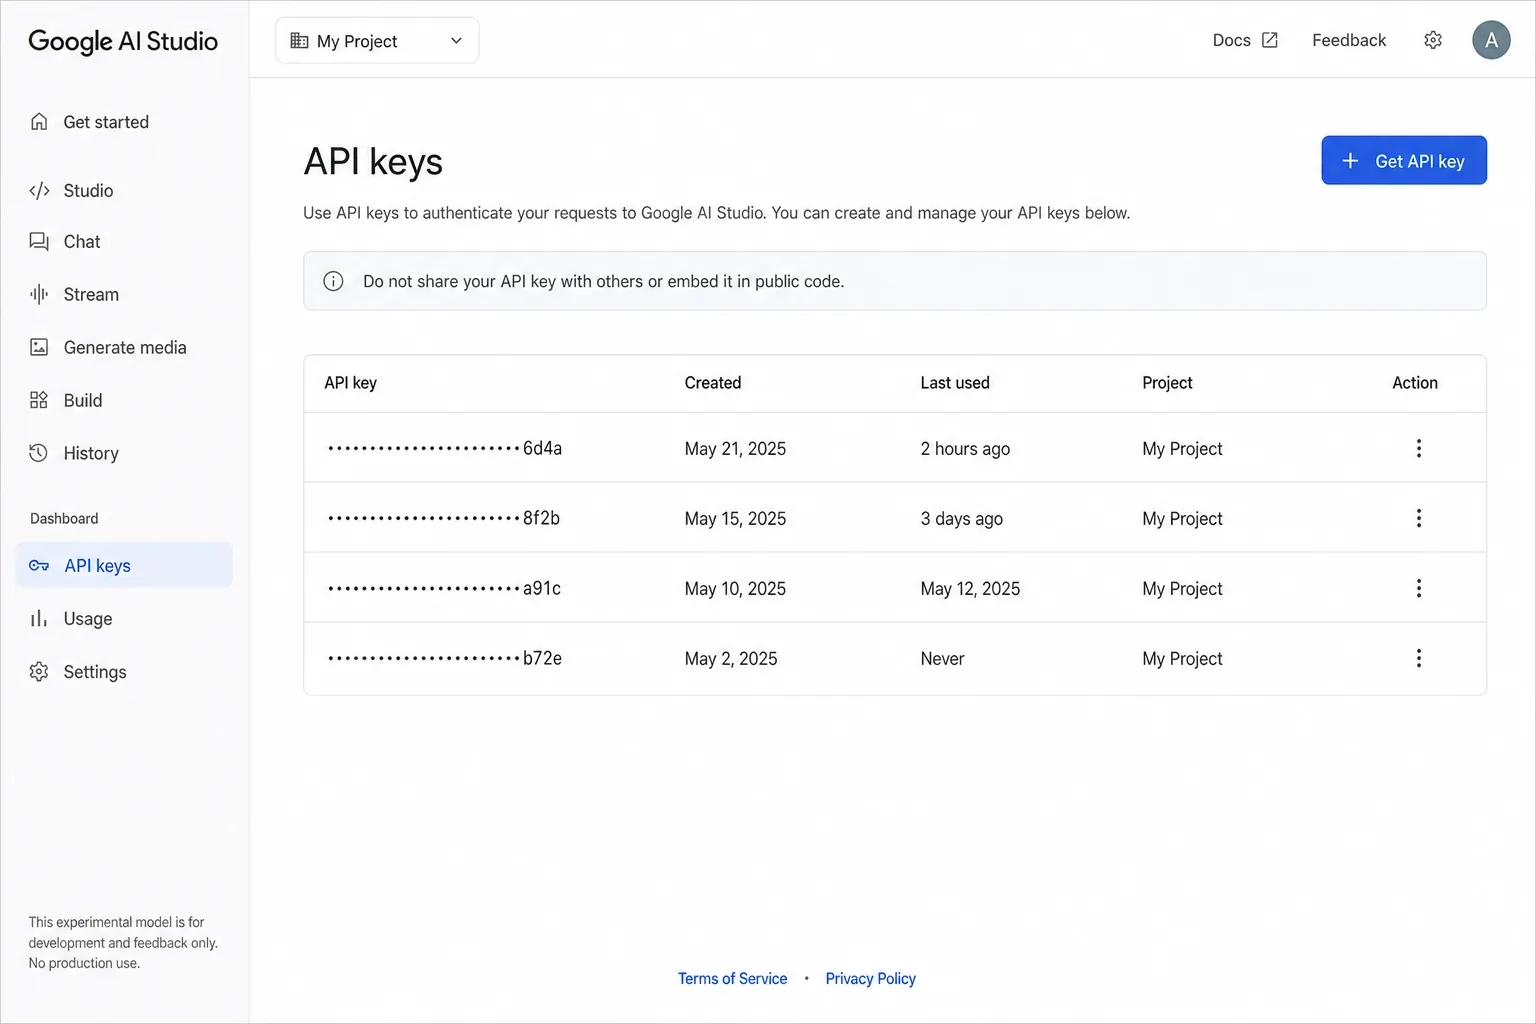Open actions menu for key ending 8f2b
This screenshot has width=1536, height=1024.
pyautogui.click(x=1418, y=518)
